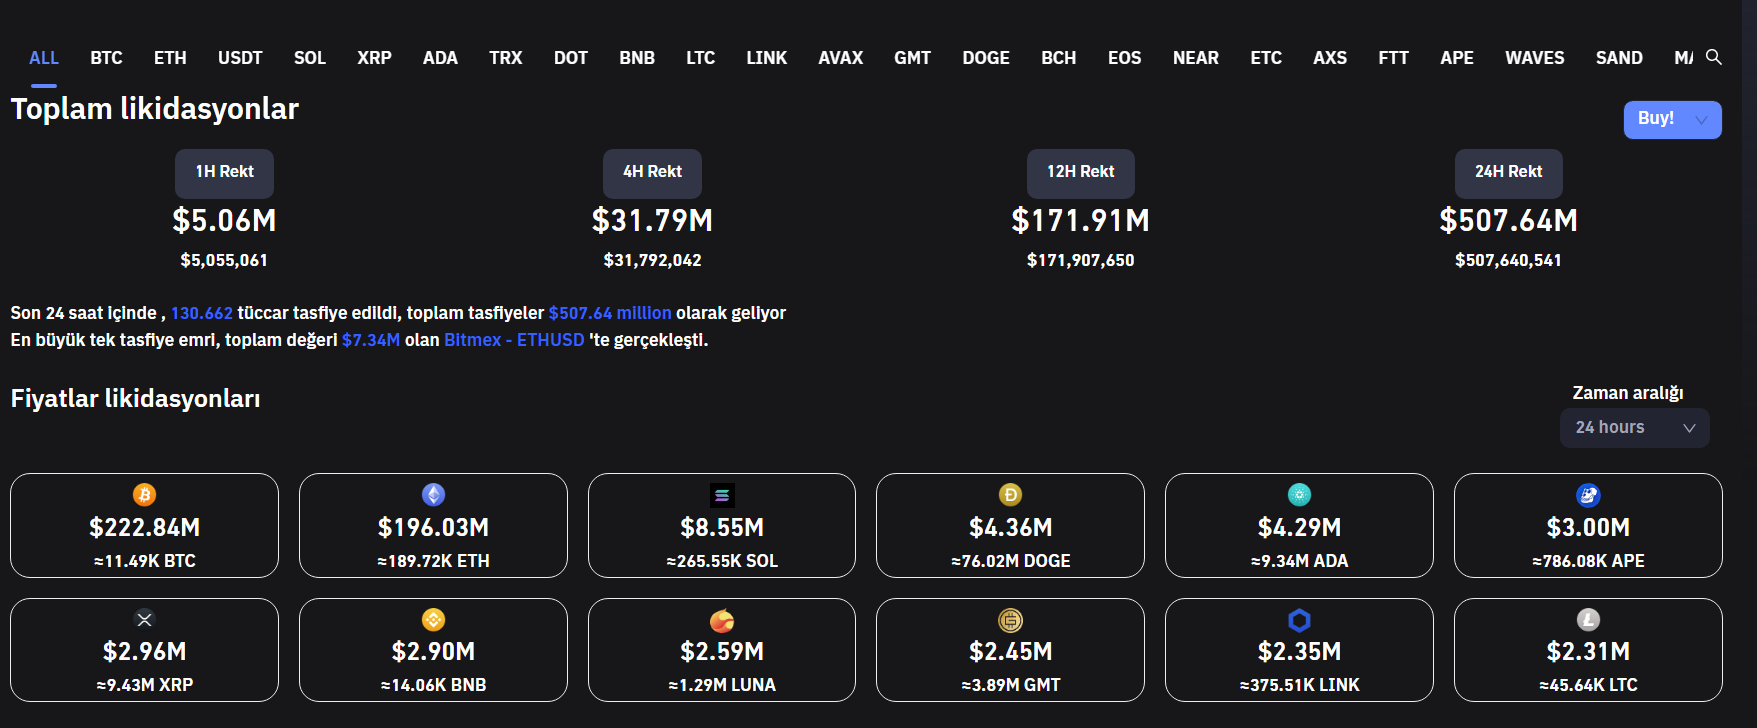Select the BNB coin icon
This screenshot has height=728, width=1757.
[x=433, y=620]
